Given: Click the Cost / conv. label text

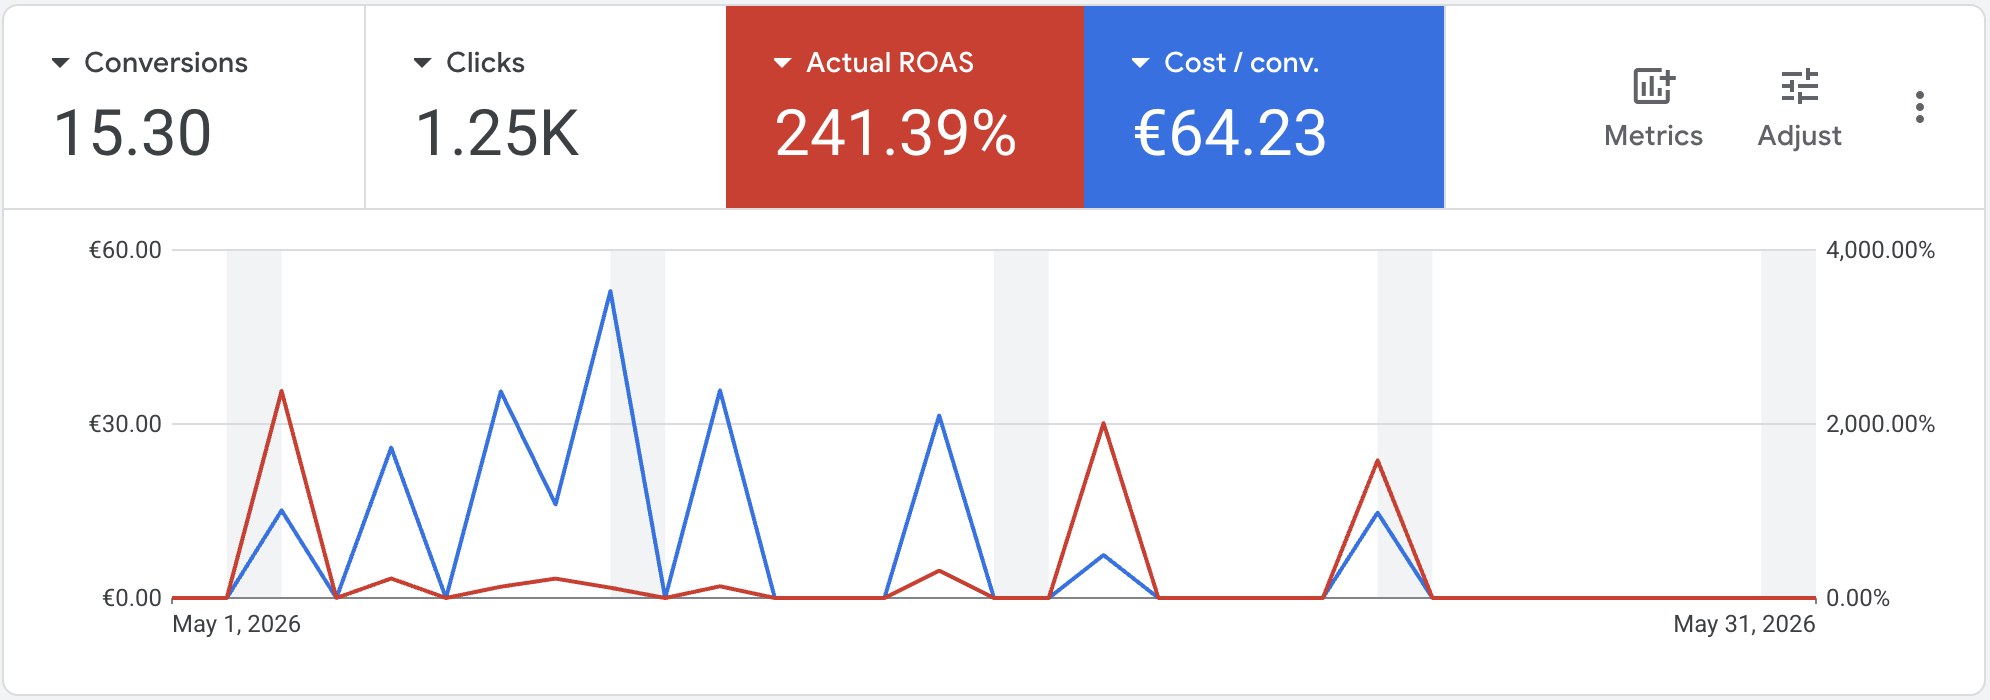Looking at the screenshot, I should [x=1241, y=63].
